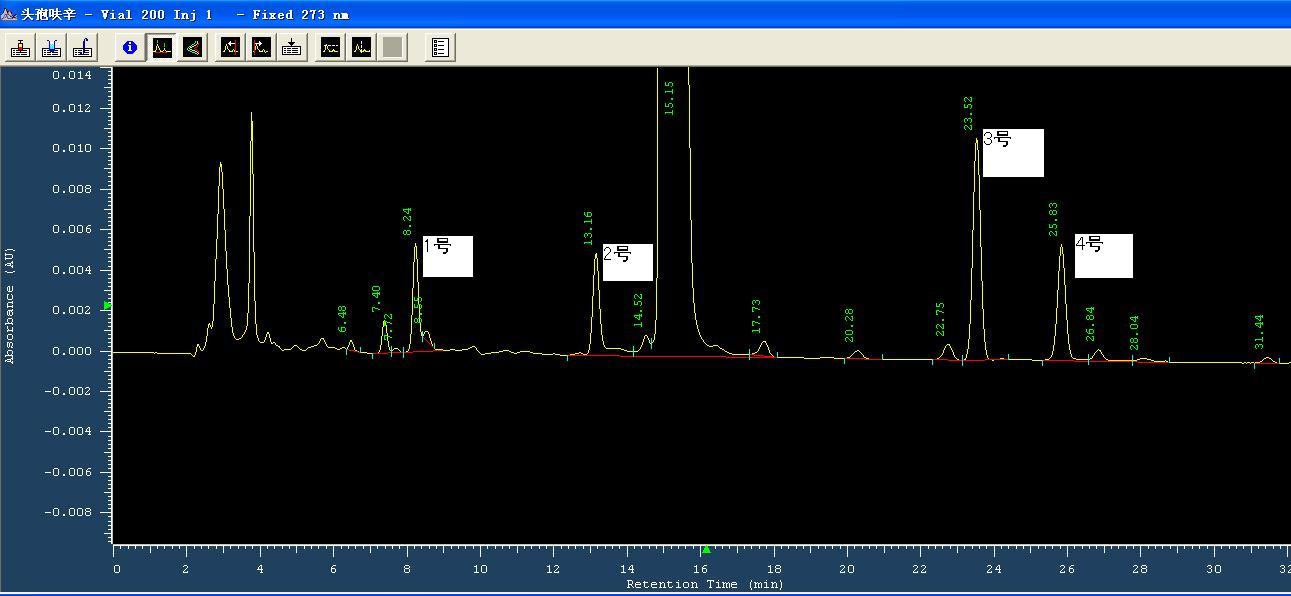Go to next chromatogram with right-arrow icon
The height and width of the screenshot is (596, 1291).
pos(261,47)
